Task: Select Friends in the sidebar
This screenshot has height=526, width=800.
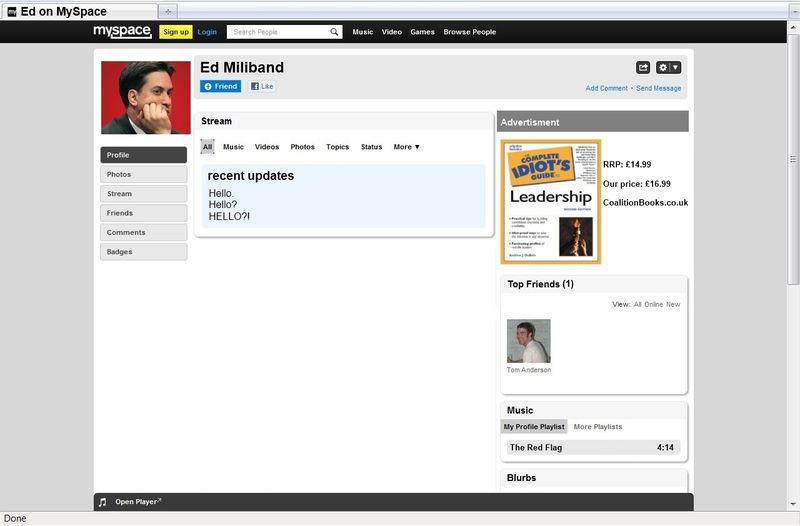Action: coord(143,213)
